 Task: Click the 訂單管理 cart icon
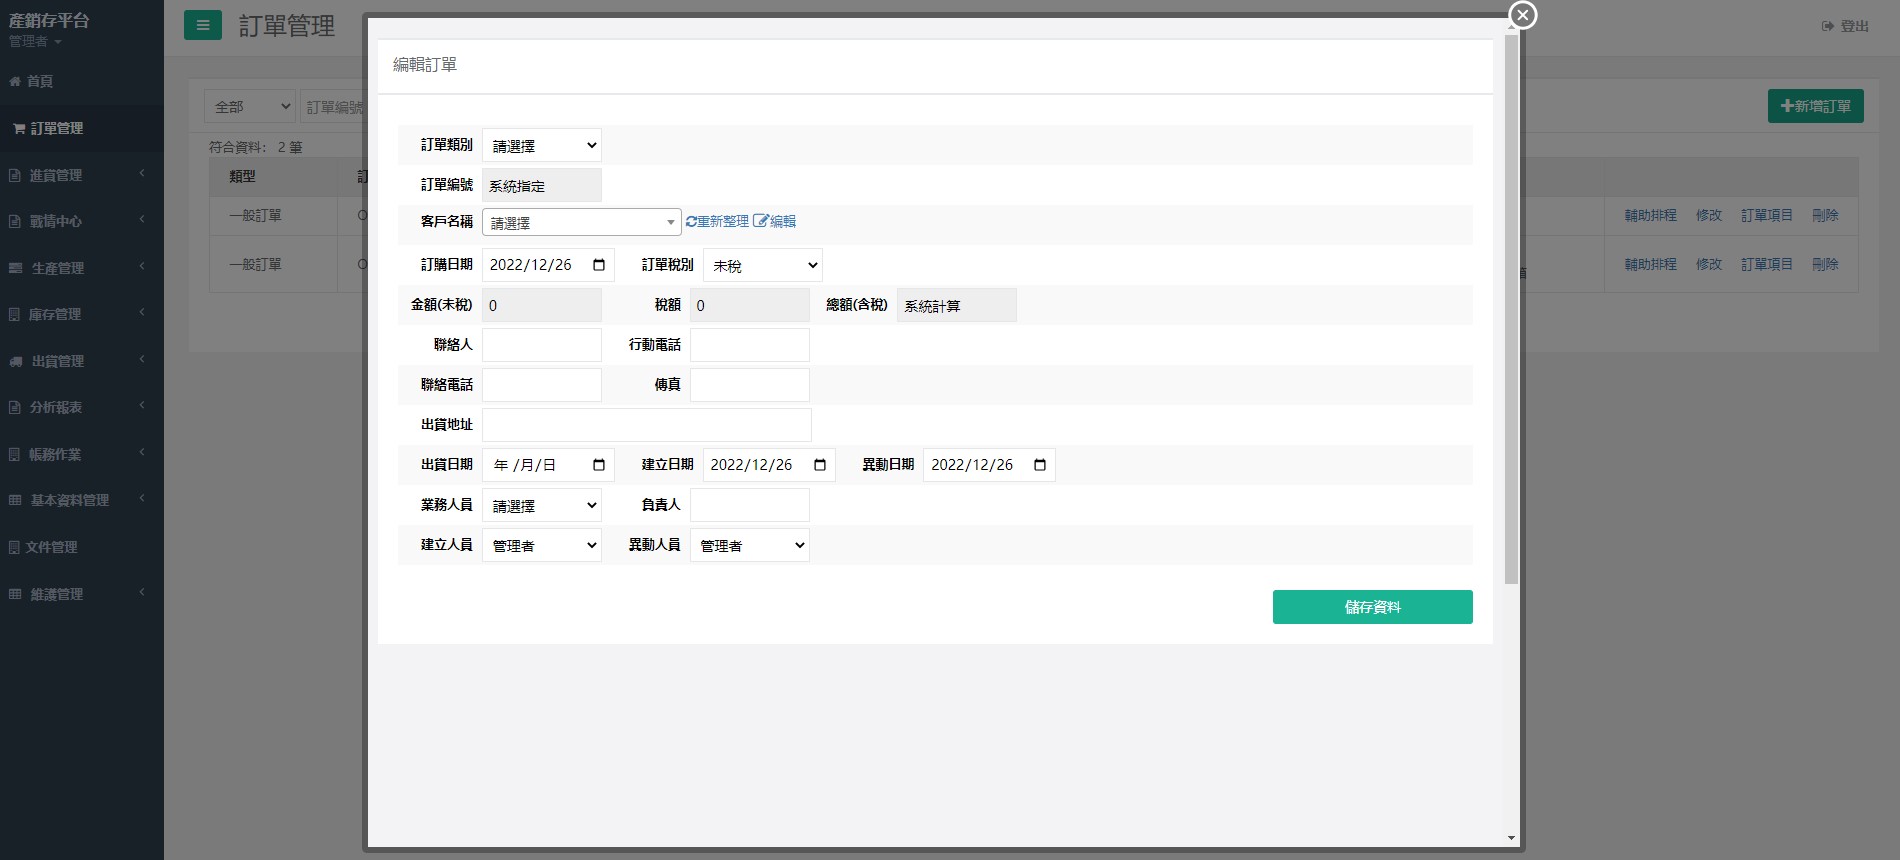[x=19, y=128]
